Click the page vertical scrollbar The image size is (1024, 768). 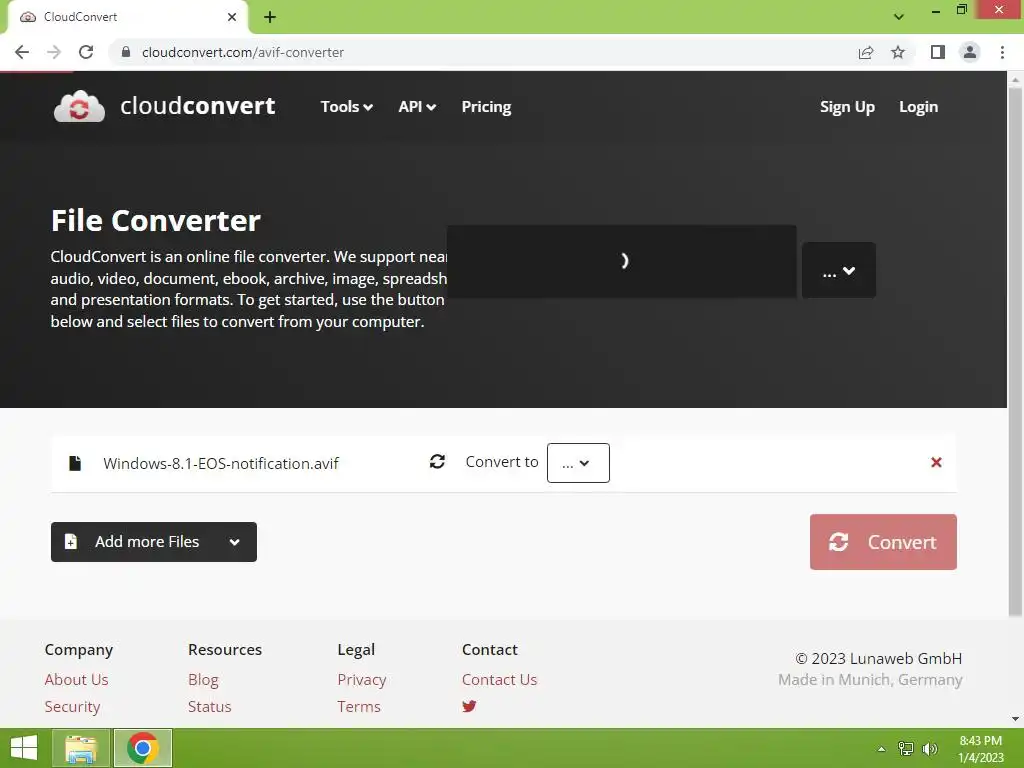click(x=1015, y=353)
